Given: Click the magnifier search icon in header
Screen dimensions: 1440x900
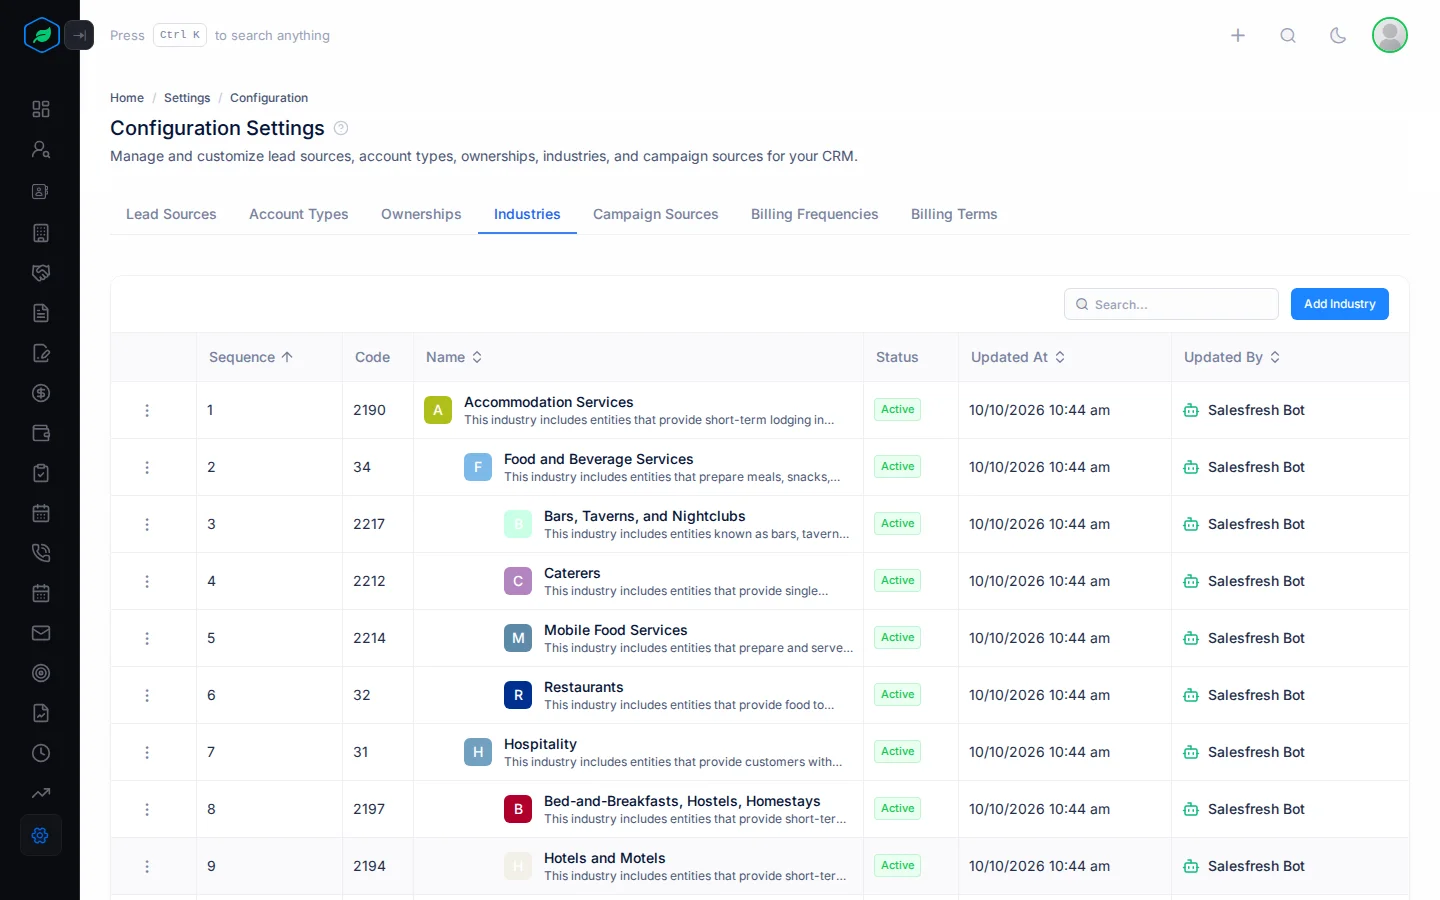Looking at the screenshot, I should [1288, 35].
